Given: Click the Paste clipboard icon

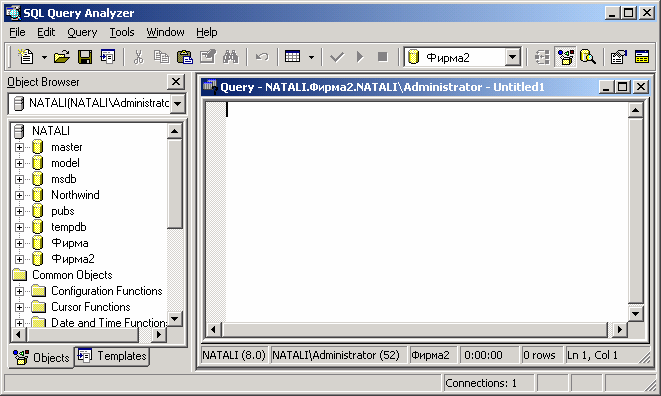Looking at the screenshot, I should click(184, 57).
